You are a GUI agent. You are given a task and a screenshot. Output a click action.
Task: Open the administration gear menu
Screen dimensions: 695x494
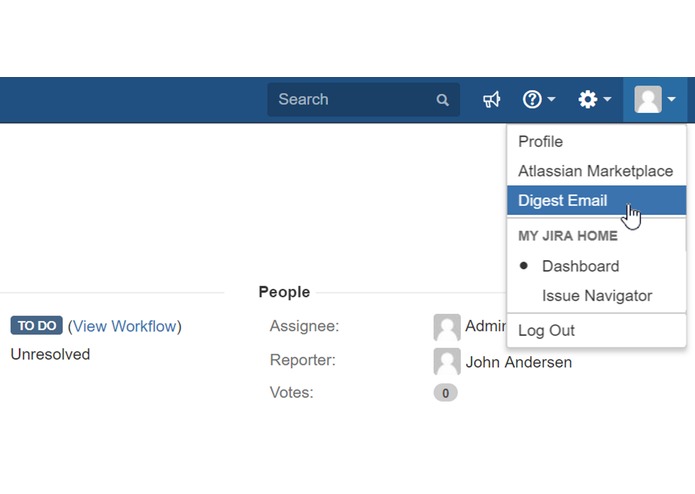pos(588,99)
